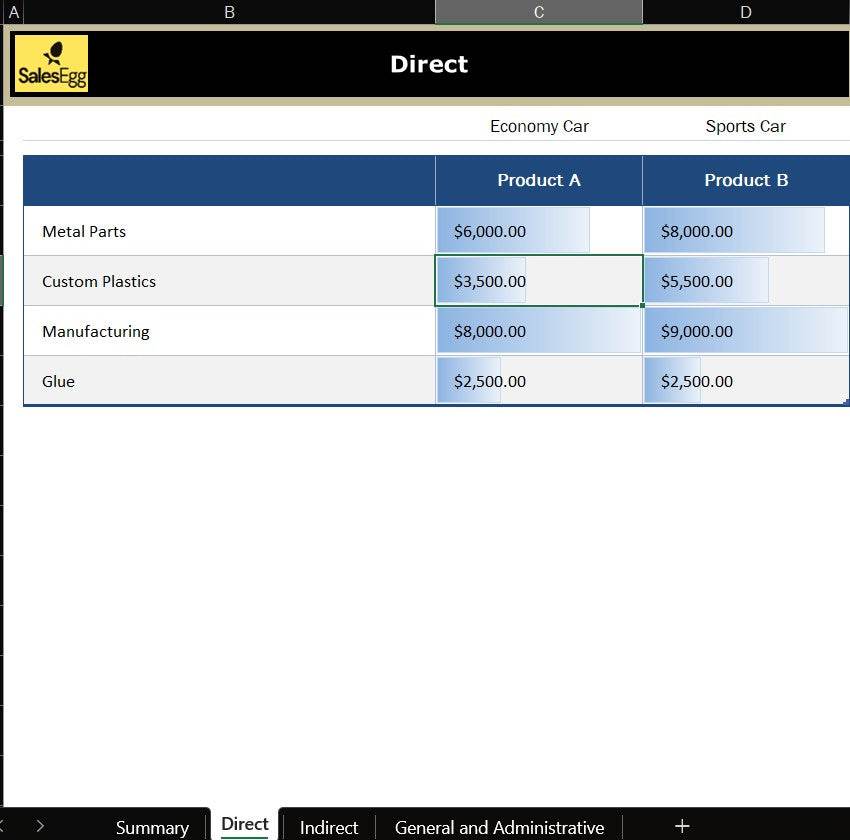Click the Direct title banner
The width and height of the screenshot is (850, 840).
pos(429,64)
